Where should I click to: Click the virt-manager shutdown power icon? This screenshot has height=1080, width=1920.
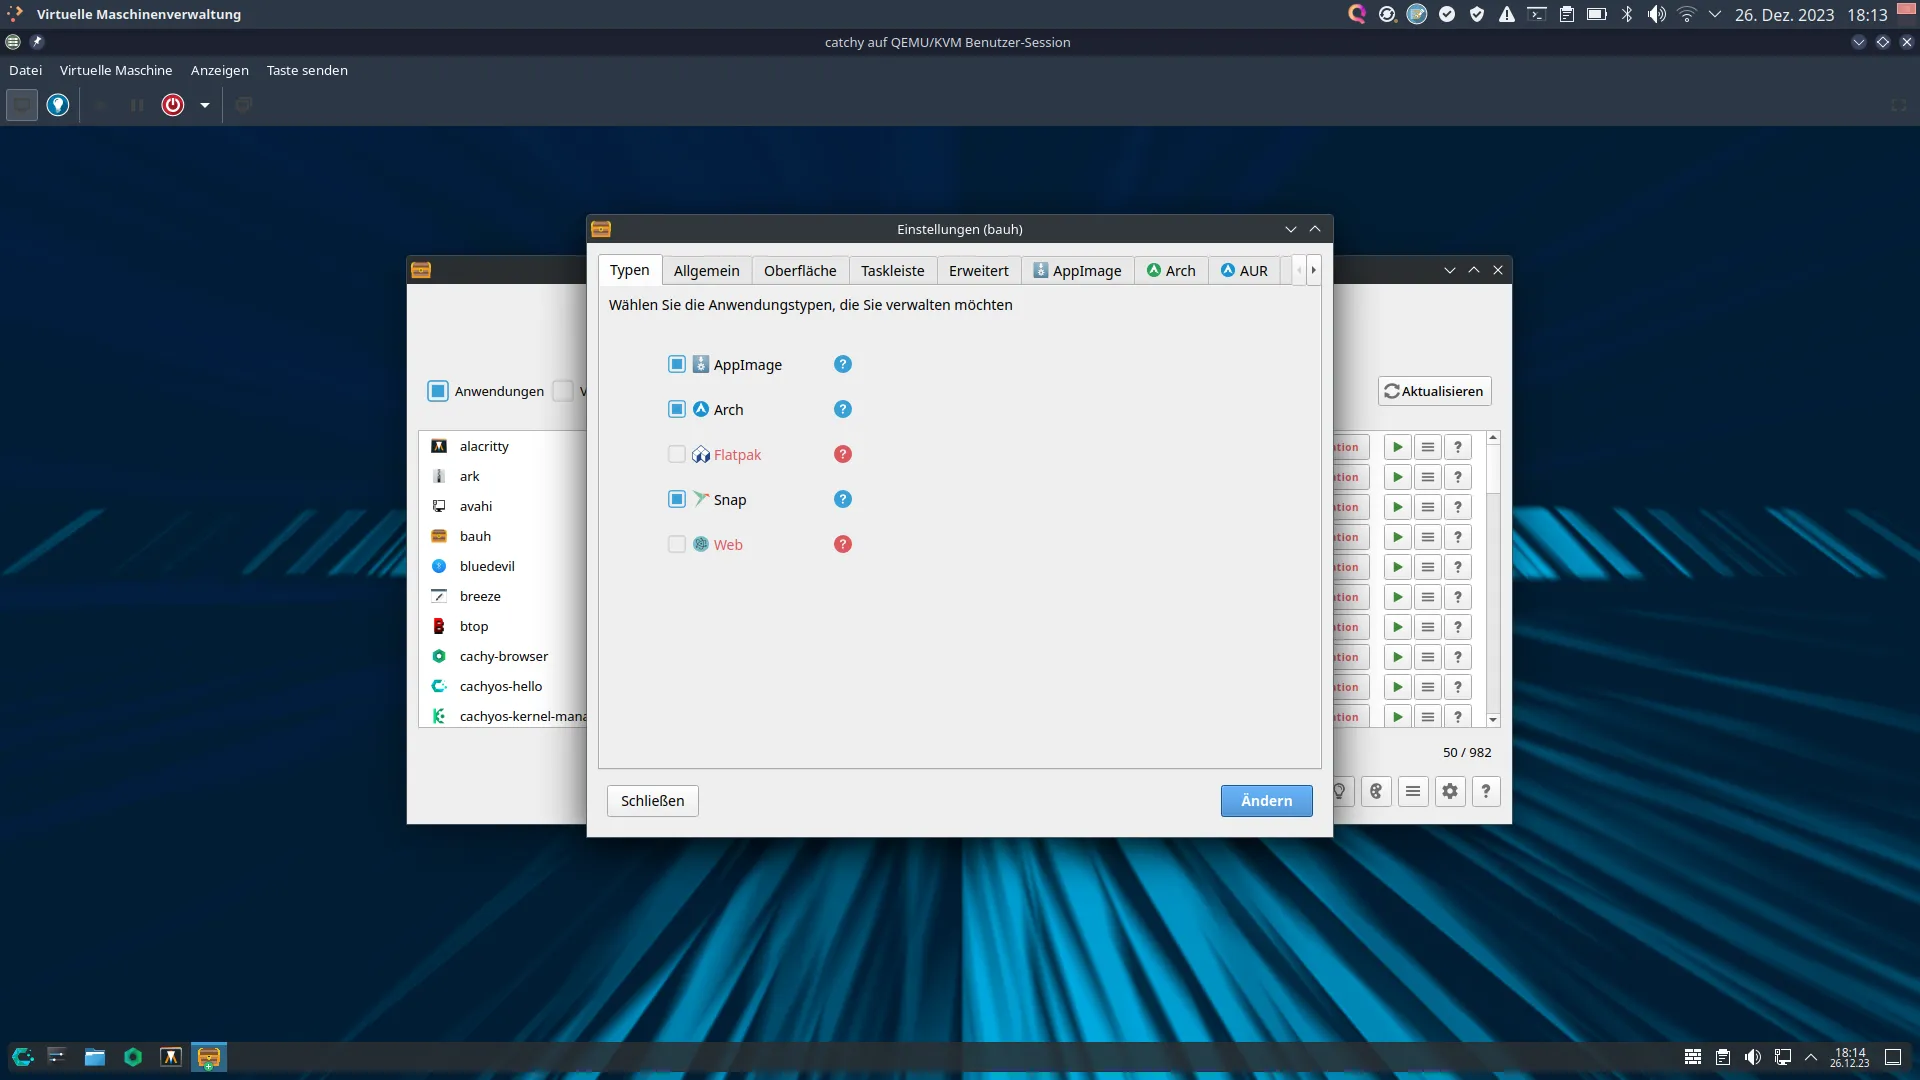(x=173, y=105)
